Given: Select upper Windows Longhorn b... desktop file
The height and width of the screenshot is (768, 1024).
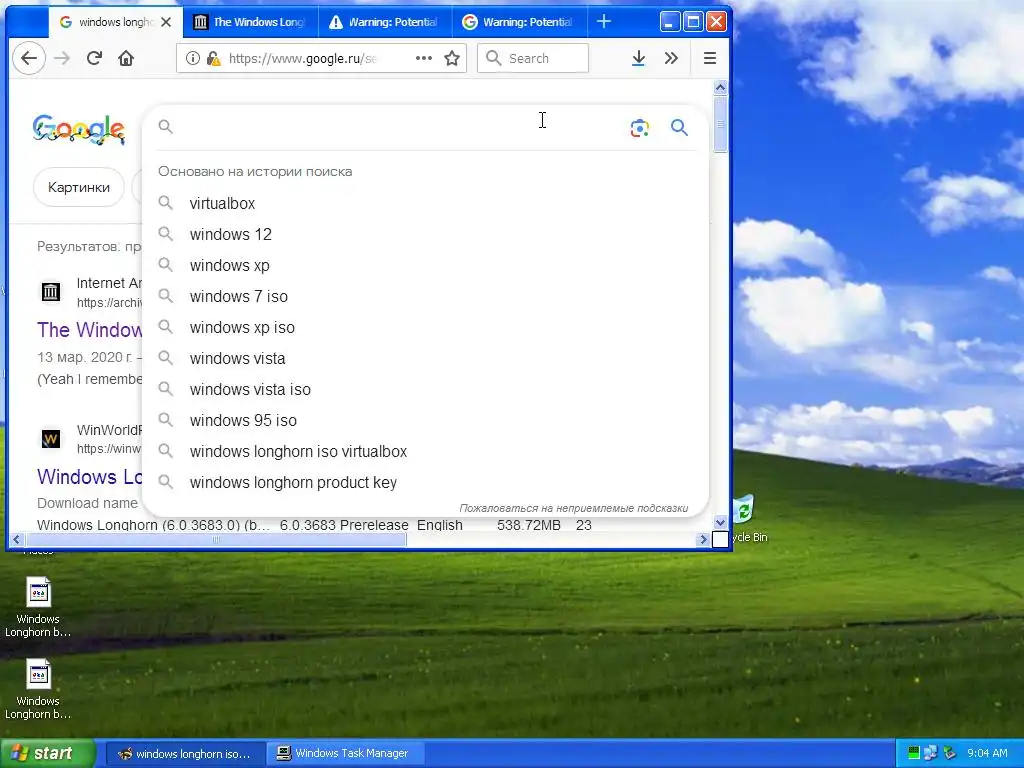Looking at the screenshot, I should click(x=38, y=607).
